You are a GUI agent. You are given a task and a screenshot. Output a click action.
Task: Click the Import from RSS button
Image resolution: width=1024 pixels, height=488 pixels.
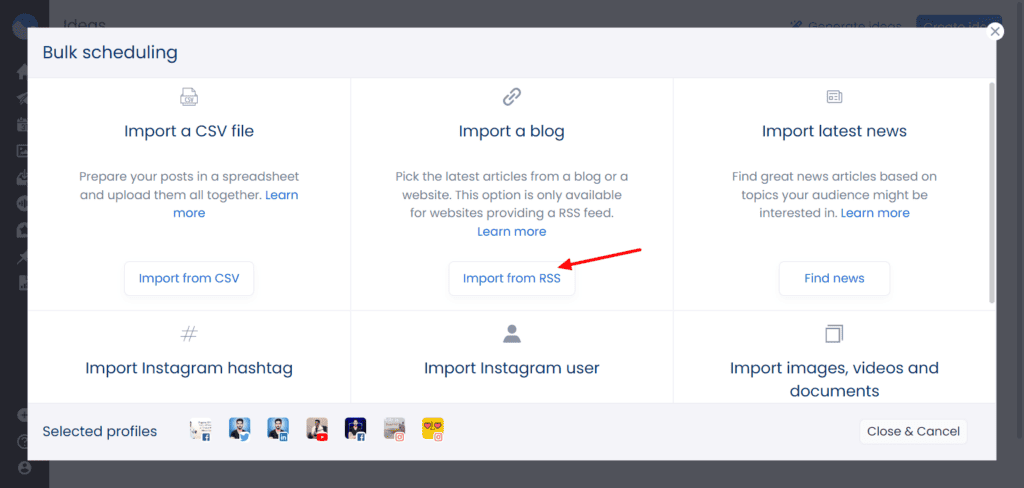[x=511, y=278]
